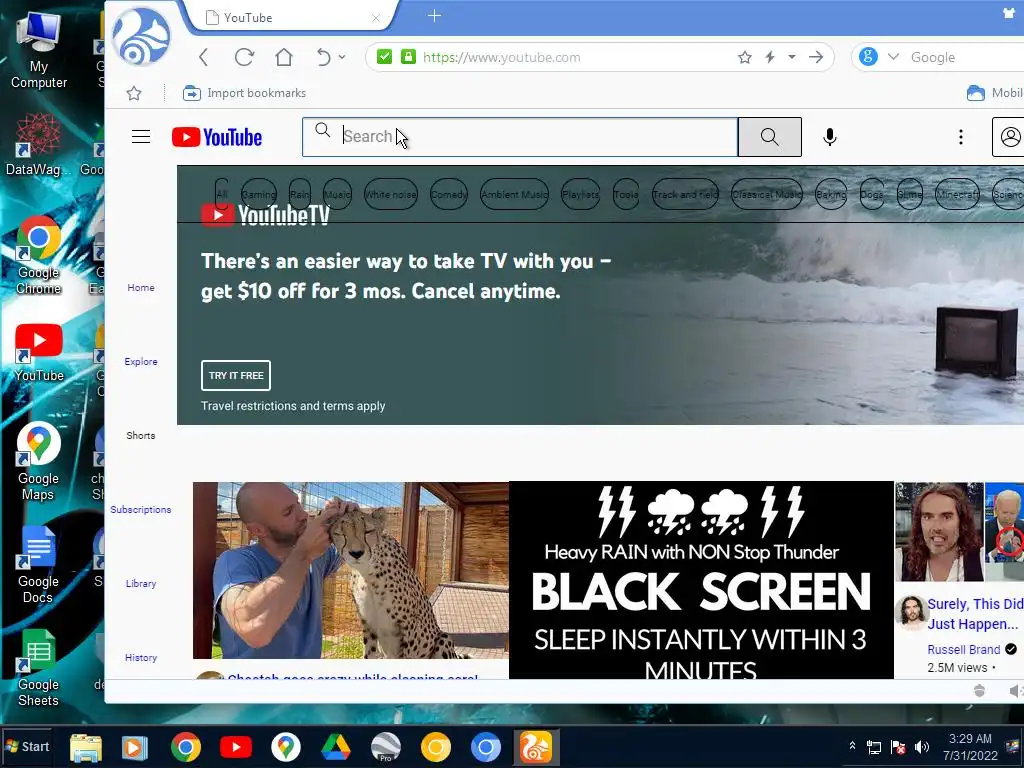
Task: Close the YouTube tab
Action: (376, 18)
